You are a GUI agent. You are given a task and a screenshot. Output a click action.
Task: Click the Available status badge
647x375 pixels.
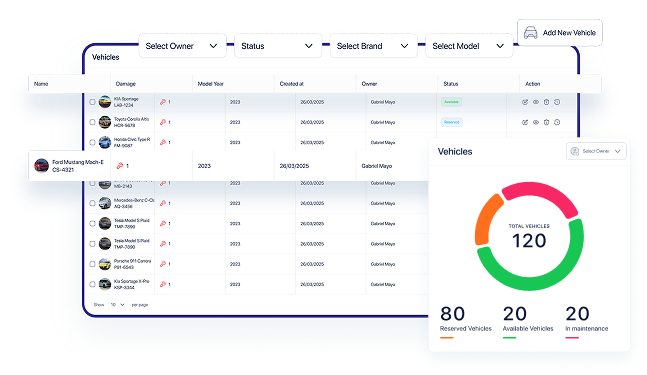[451, 102]
